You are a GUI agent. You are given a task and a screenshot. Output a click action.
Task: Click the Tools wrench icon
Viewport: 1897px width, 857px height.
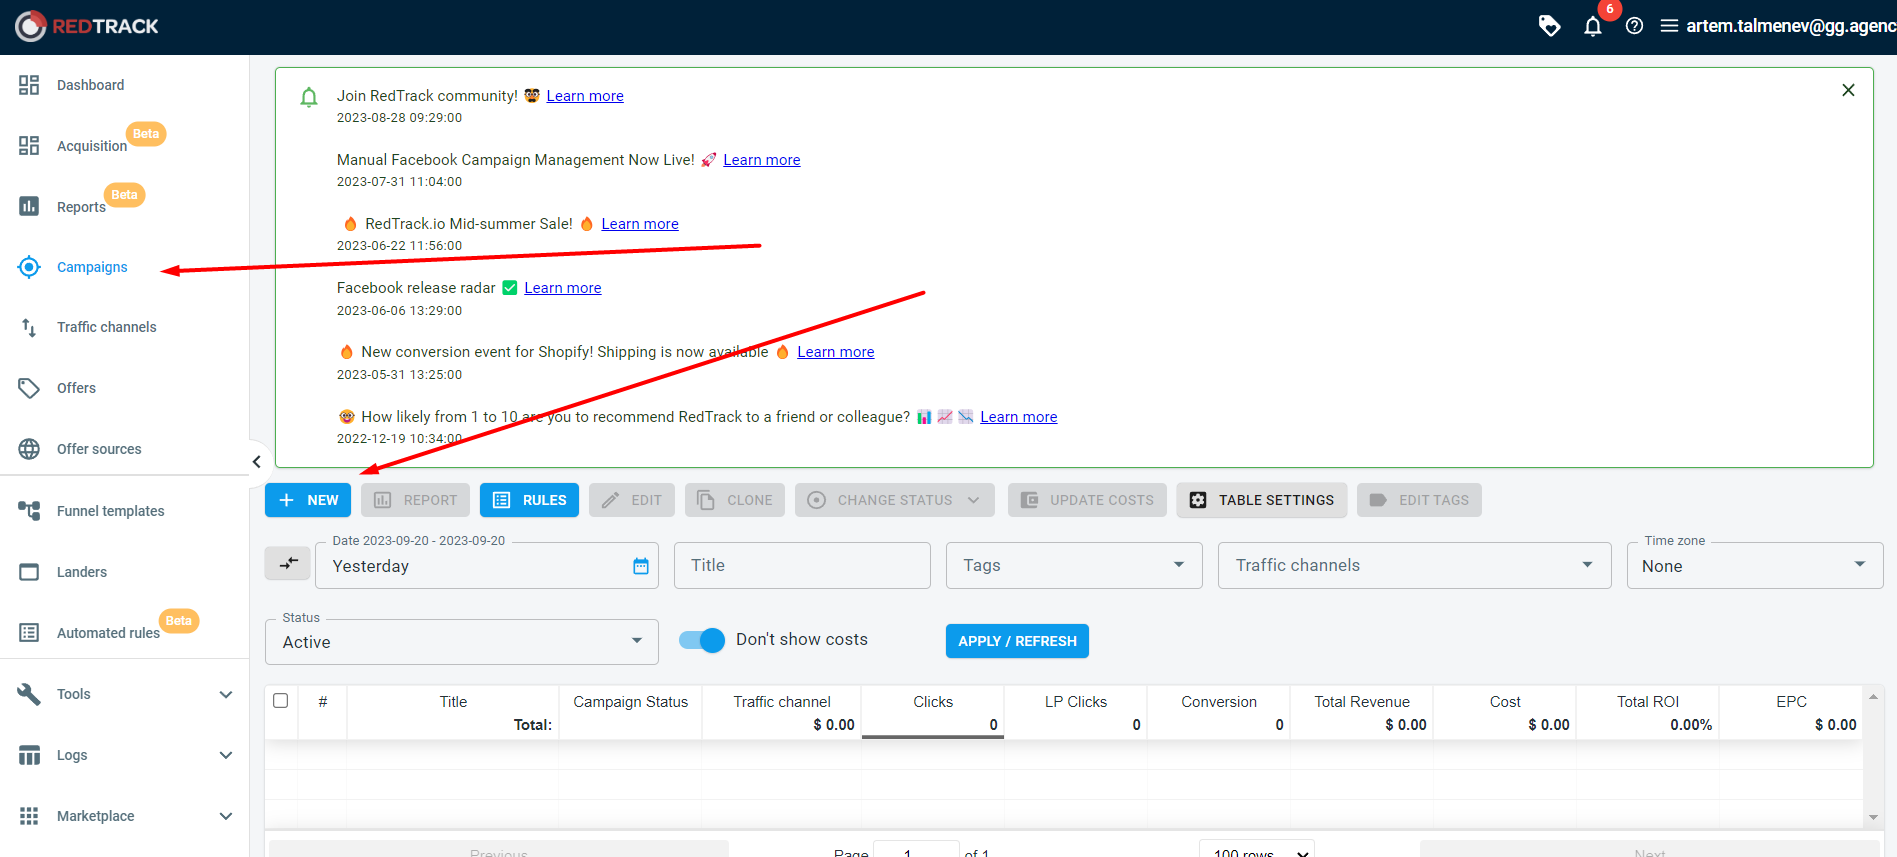click(x=29, y=694)
